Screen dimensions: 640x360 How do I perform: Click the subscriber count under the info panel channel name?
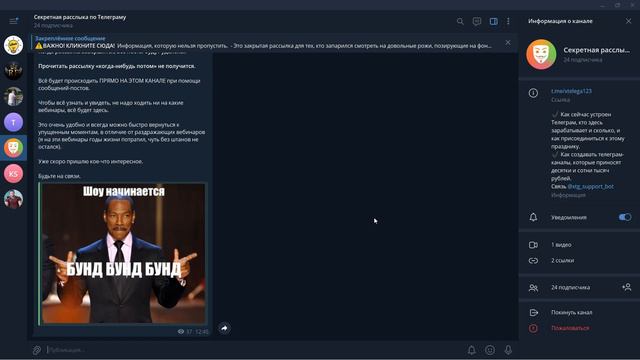(x=582, y=60)
